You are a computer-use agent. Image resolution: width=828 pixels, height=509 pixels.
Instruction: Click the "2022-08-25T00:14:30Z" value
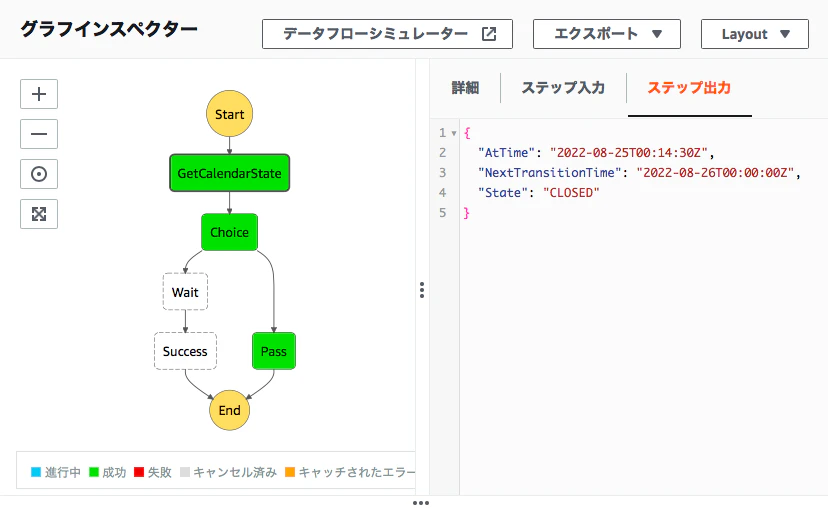628,153
